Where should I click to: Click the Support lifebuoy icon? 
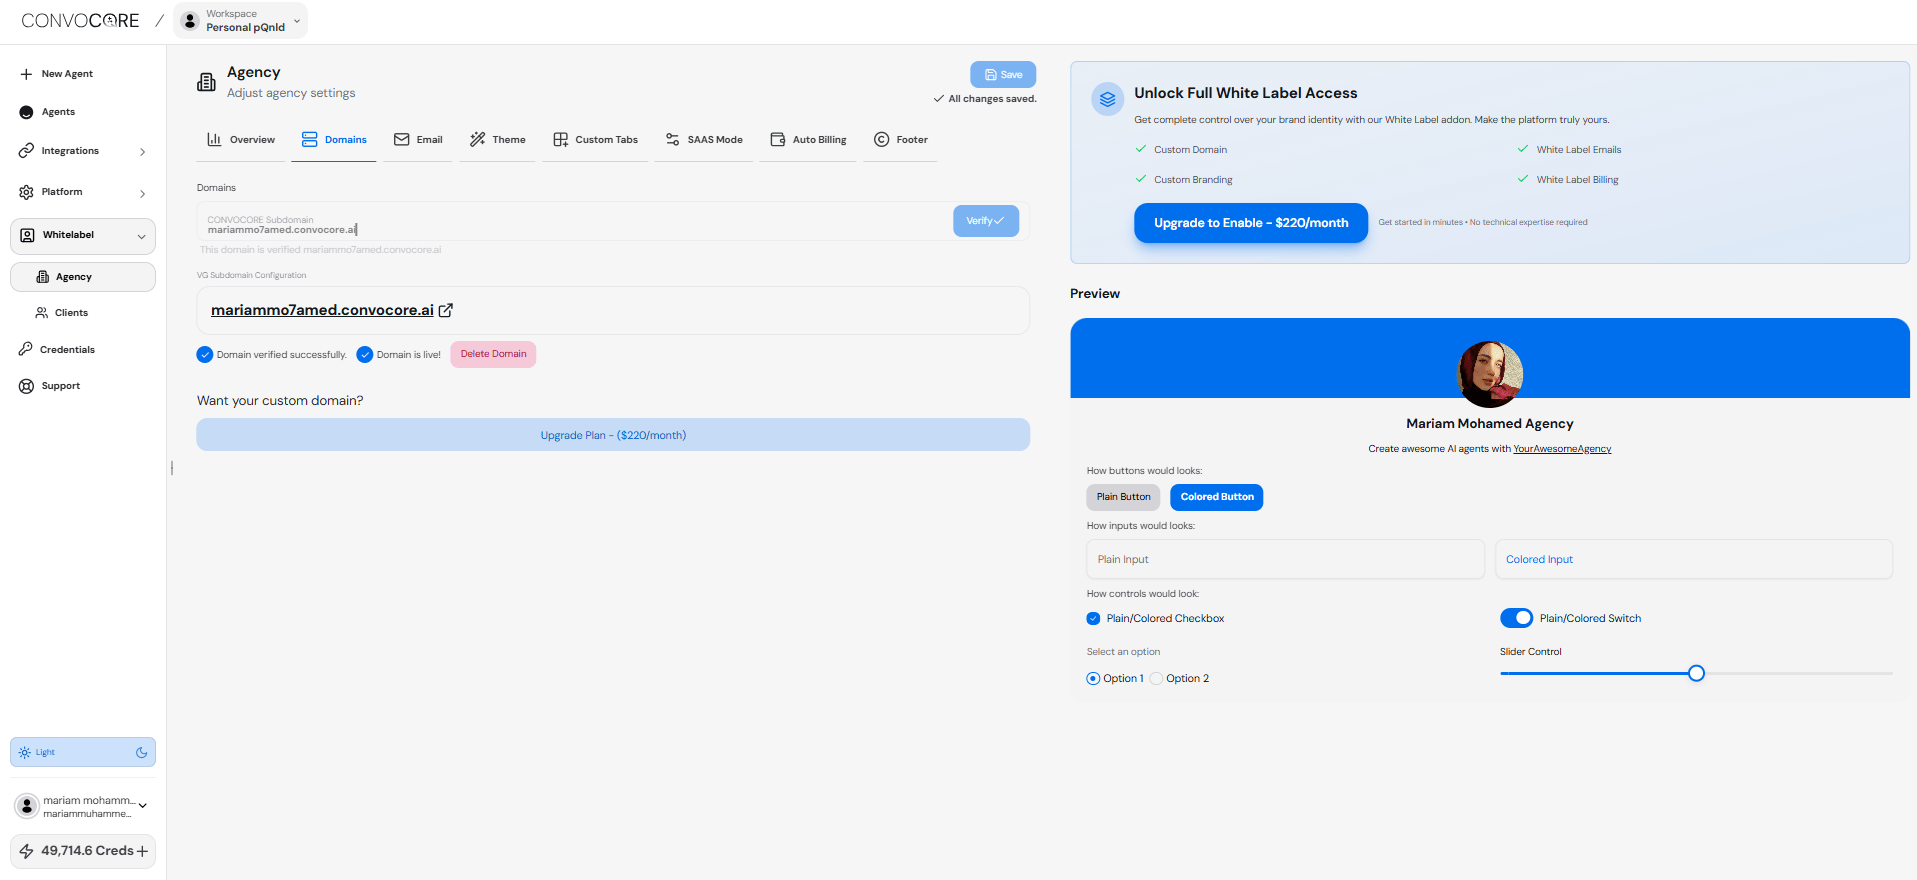tap(26, 386)
